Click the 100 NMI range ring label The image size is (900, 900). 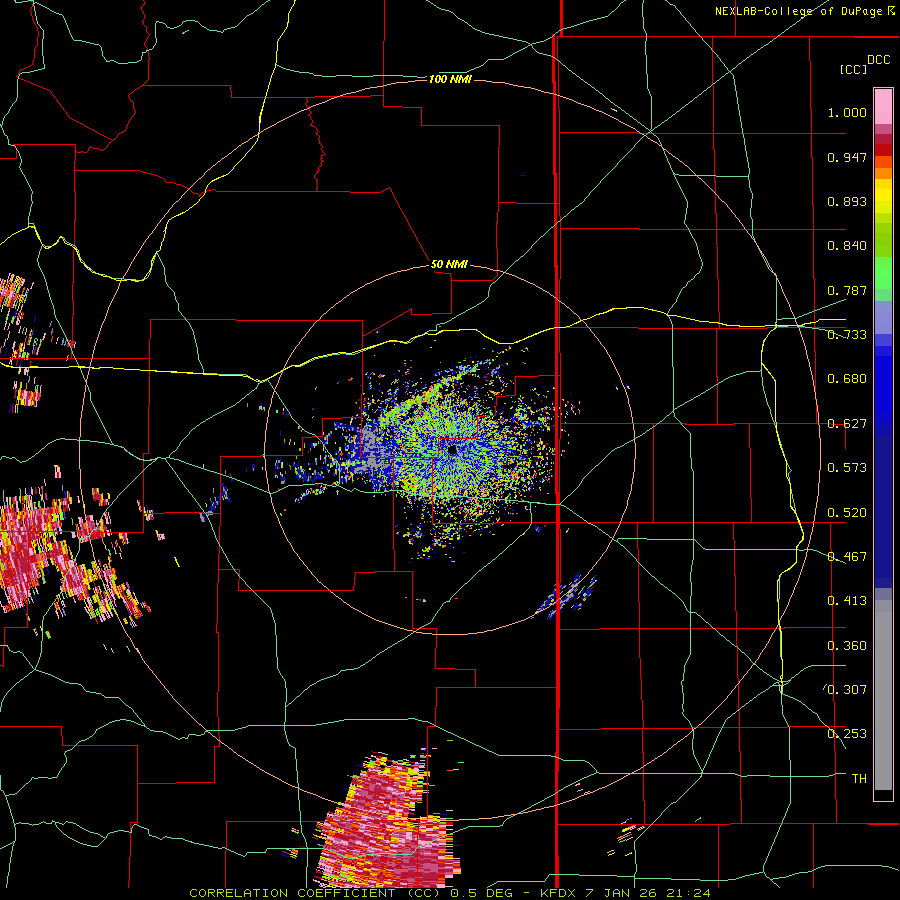point(450,79)
